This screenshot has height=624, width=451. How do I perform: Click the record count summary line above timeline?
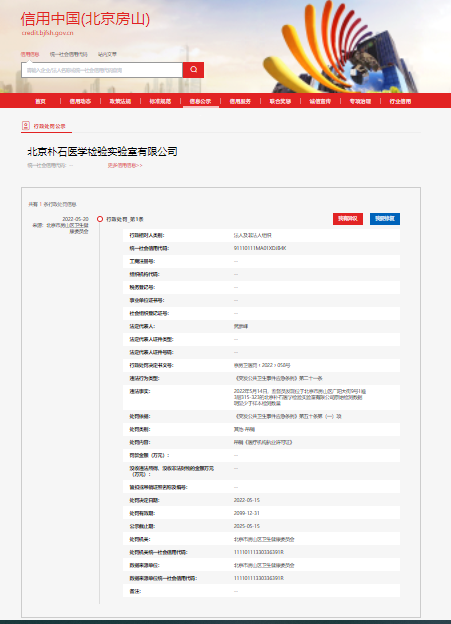click(x=52, y=204)
